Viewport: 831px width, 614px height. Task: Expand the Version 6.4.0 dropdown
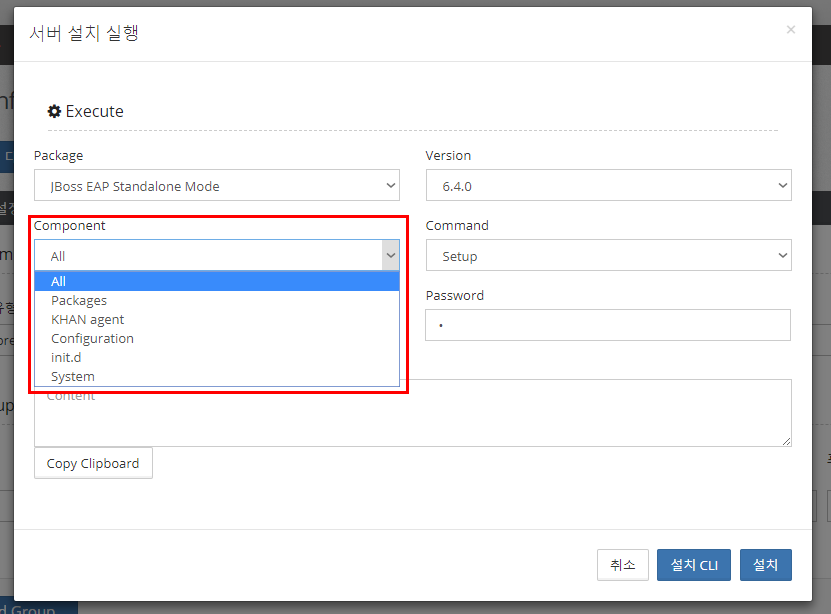pos(608,186)
